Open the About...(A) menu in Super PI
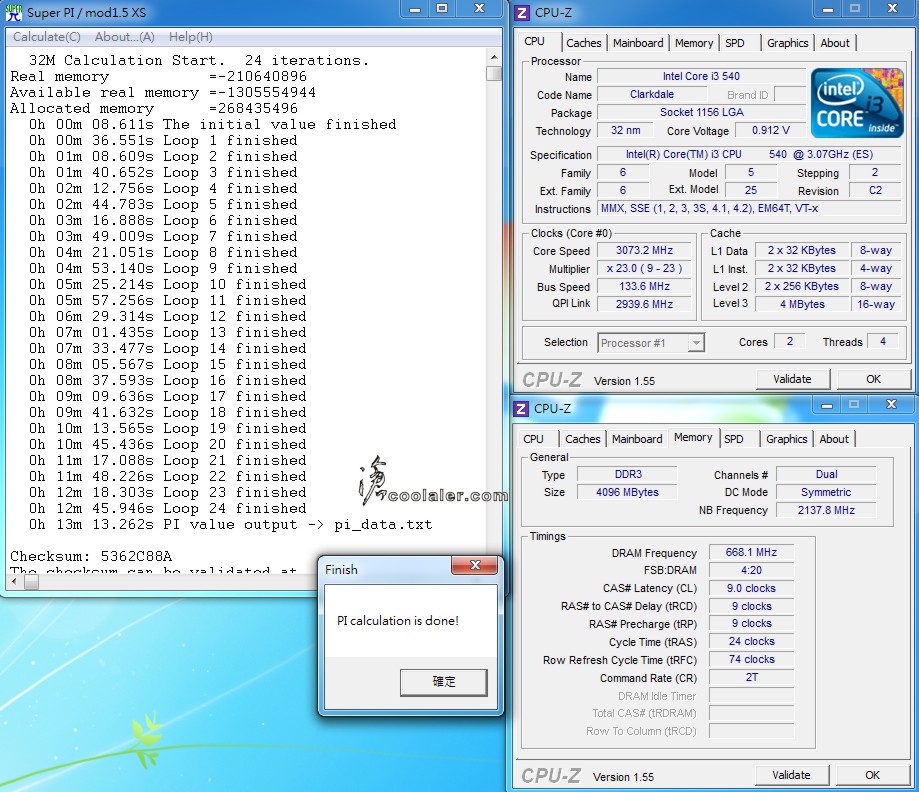 coord(125,37)
